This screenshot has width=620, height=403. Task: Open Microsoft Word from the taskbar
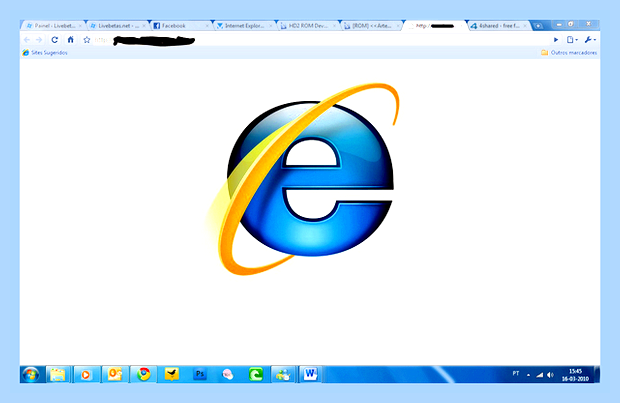310,374
